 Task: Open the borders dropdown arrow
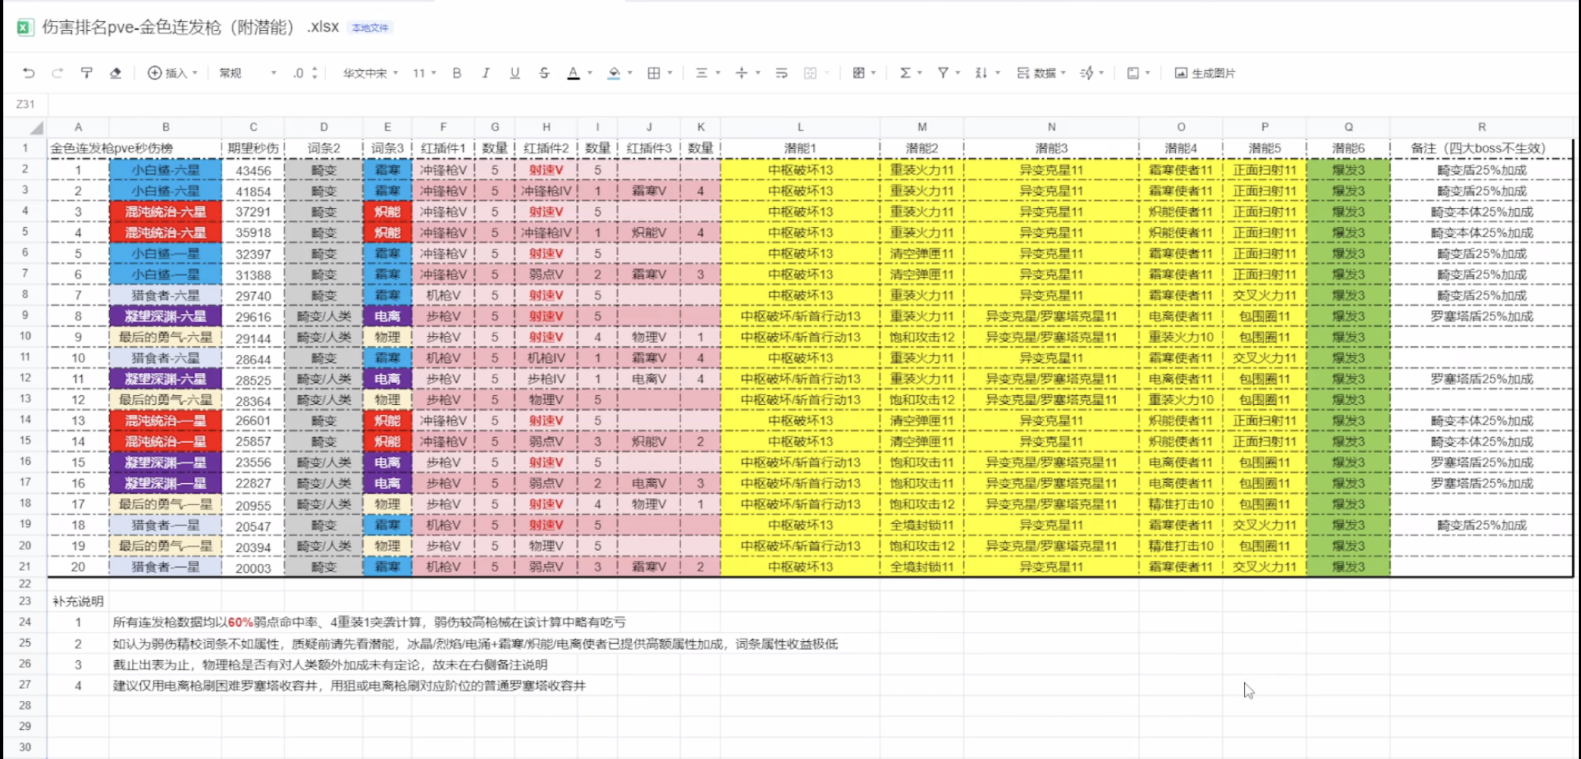(670, 73)
